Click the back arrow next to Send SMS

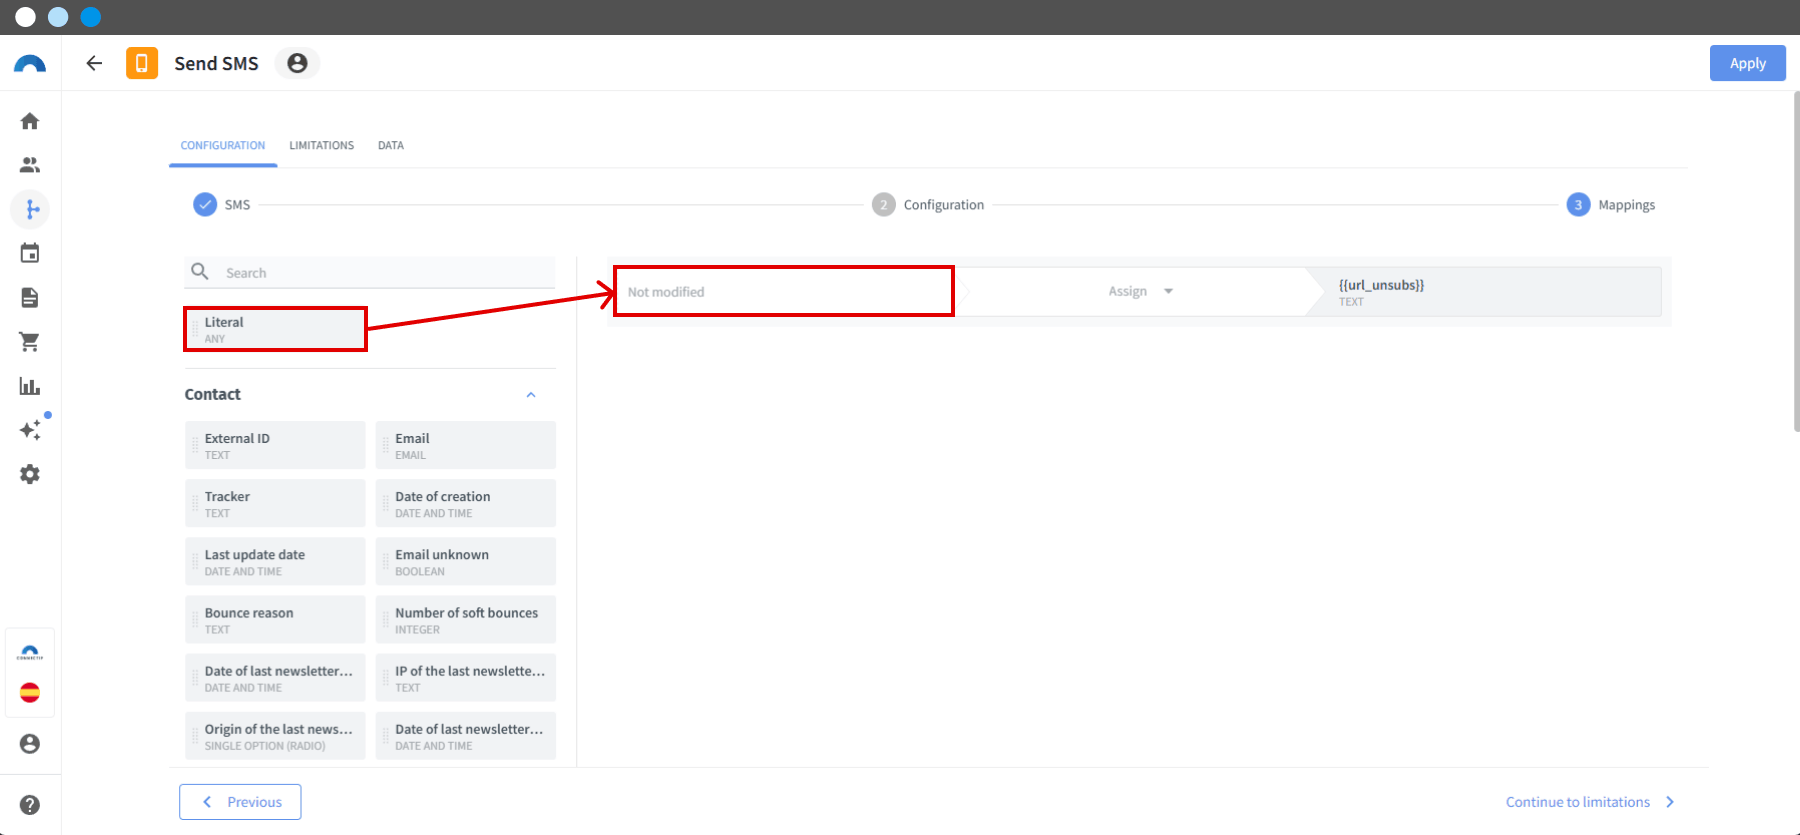tap(94, 63)
